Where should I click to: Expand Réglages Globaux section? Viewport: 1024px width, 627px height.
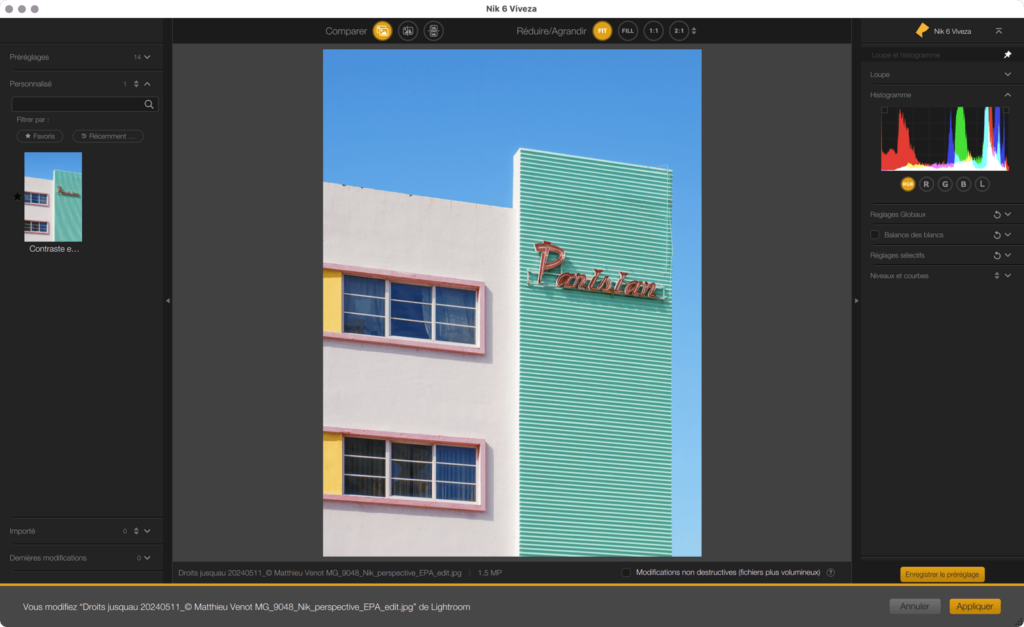(1008, 214)
